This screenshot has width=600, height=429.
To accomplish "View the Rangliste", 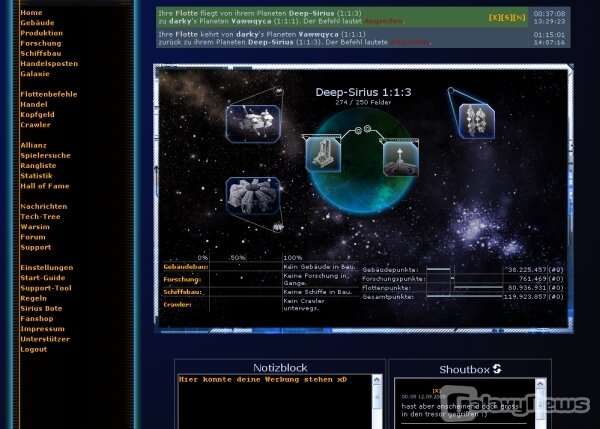I will (38, 166).
